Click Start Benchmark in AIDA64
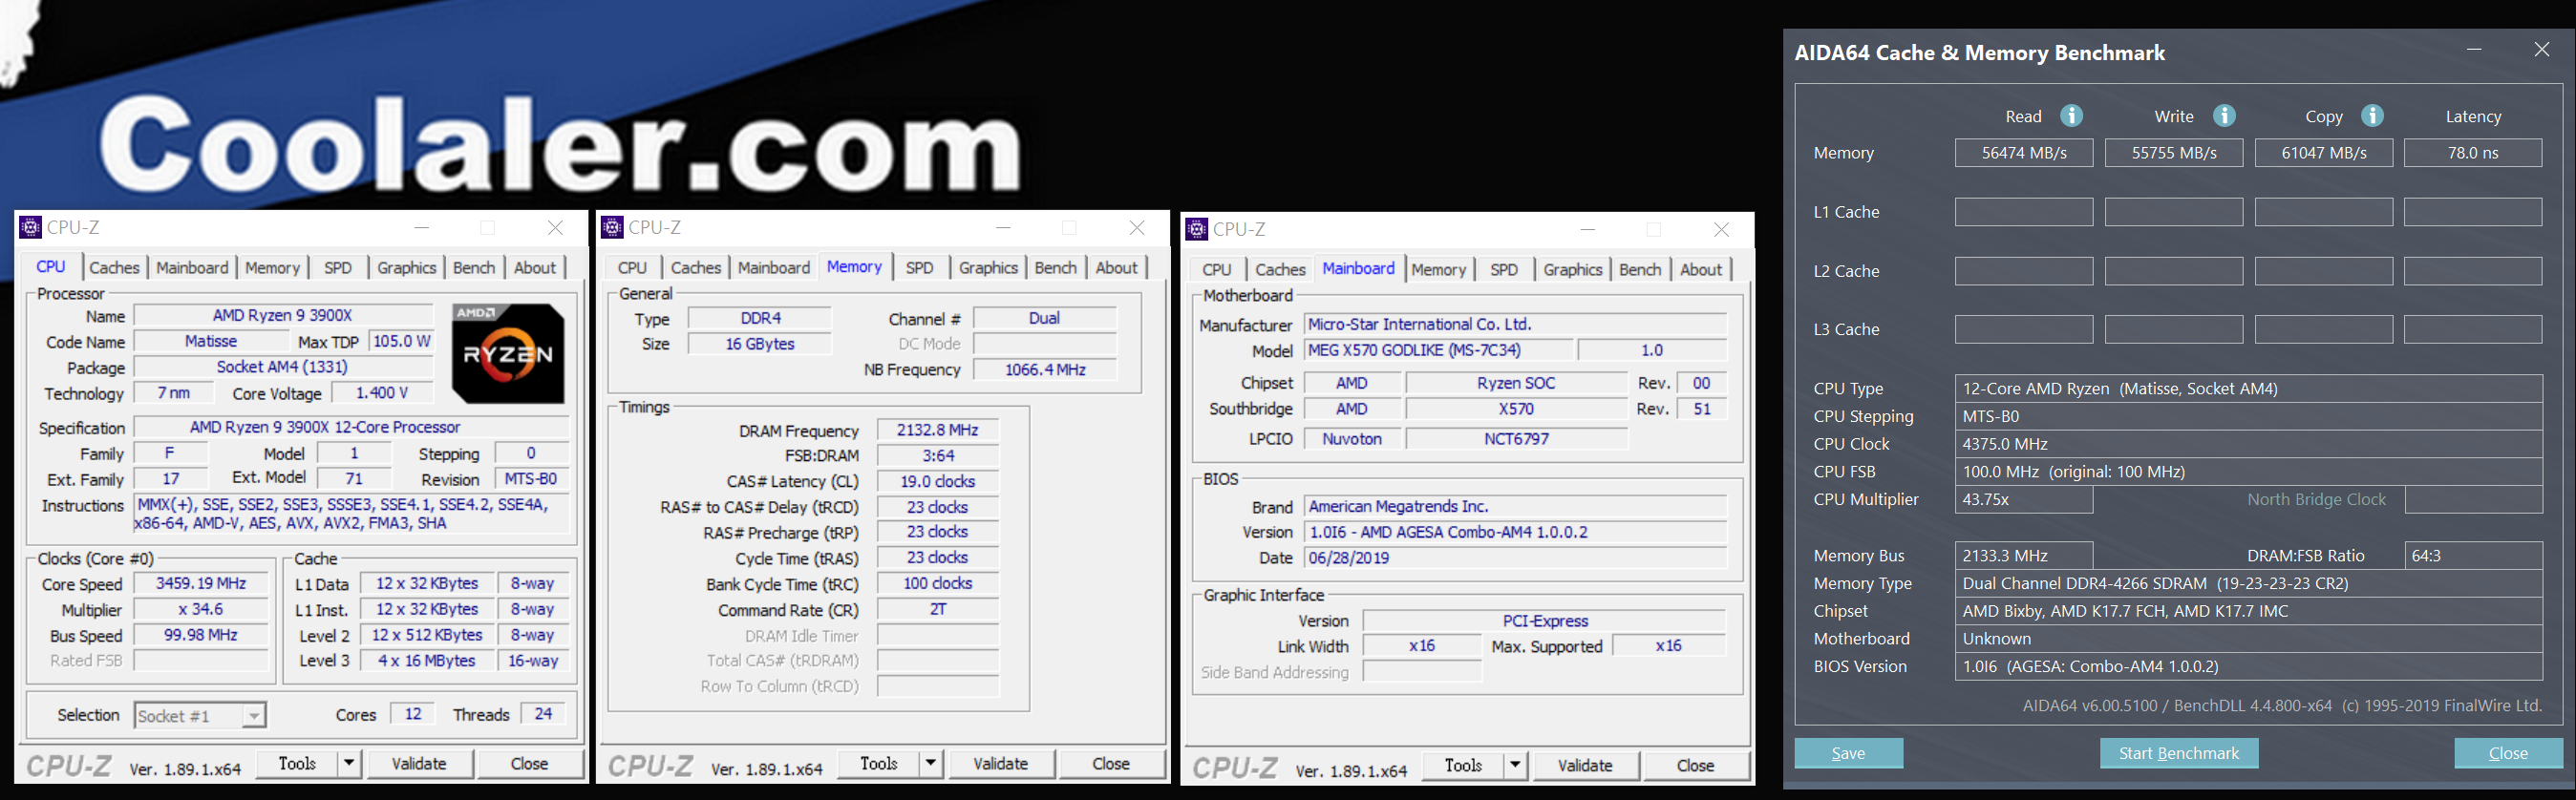 coord(2179,753)
